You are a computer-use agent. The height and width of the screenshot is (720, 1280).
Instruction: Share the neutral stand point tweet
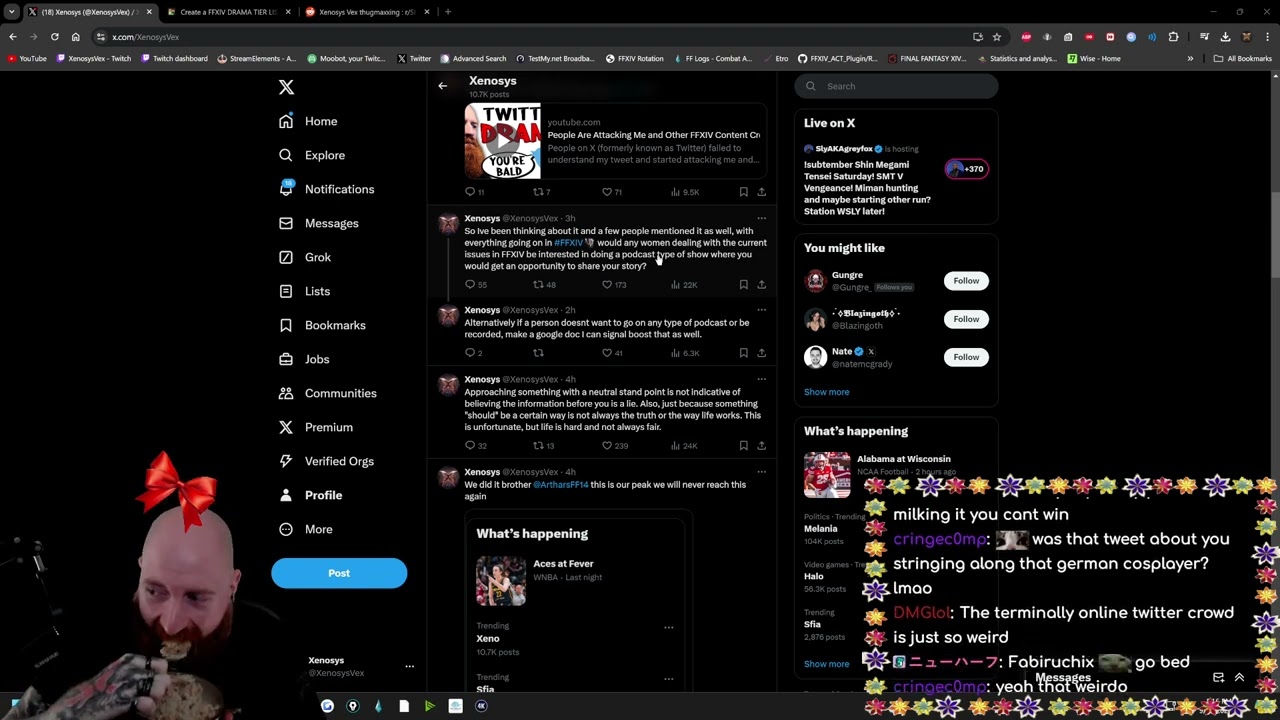pos(761,446)
